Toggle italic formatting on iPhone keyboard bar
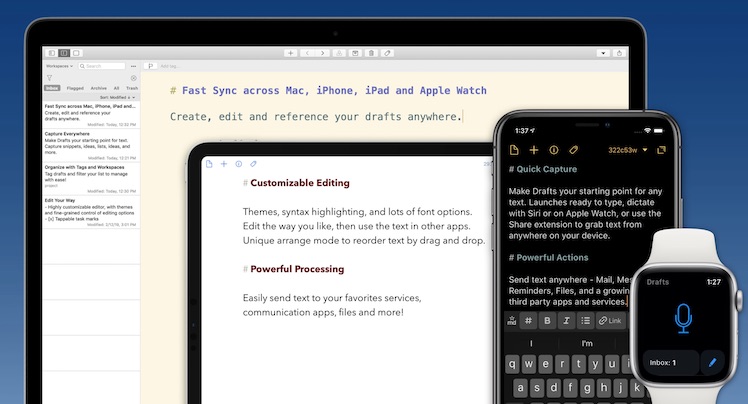Screen dimensions: 748x404 click(567, 321)
